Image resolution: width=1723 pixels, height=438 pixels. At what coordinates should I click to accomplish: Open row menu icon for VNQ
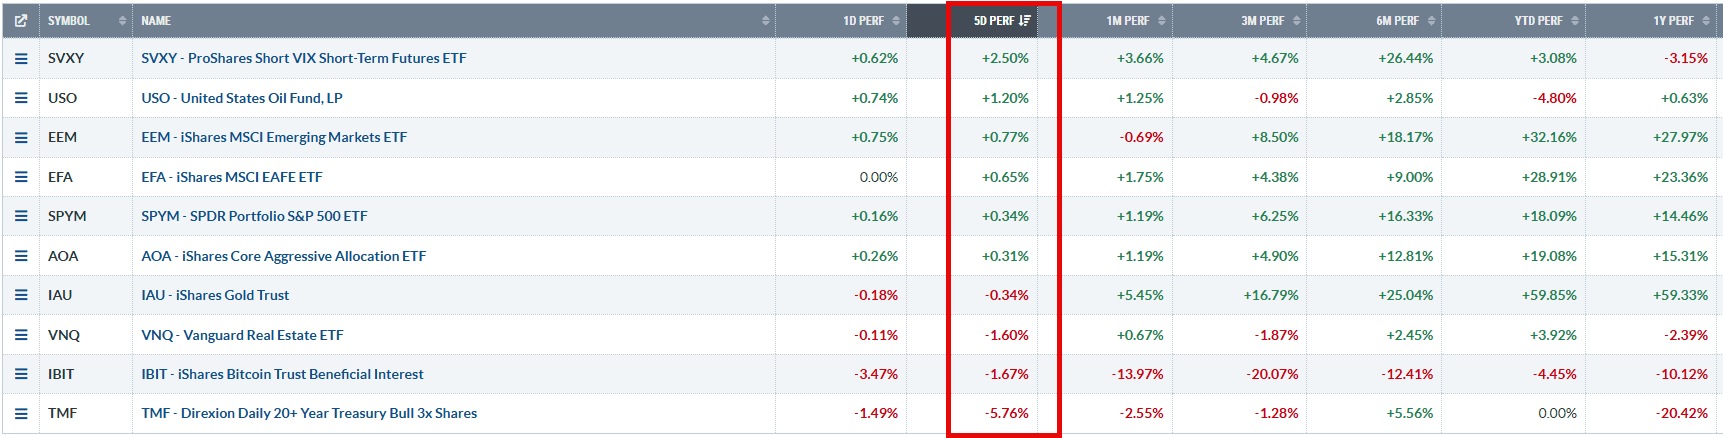tap(21, 335)
